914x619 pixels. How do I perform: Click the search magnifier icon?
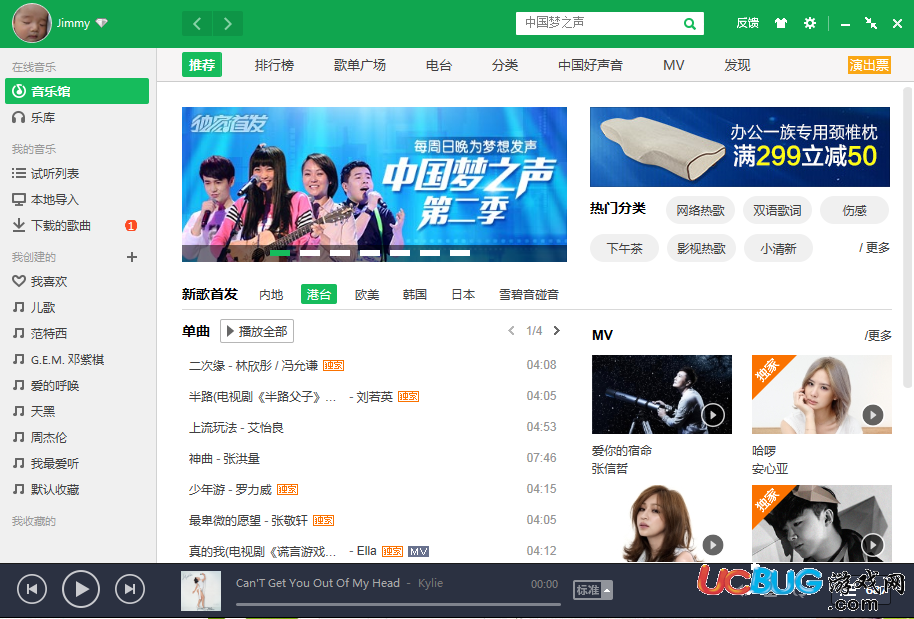click(690, 24)
